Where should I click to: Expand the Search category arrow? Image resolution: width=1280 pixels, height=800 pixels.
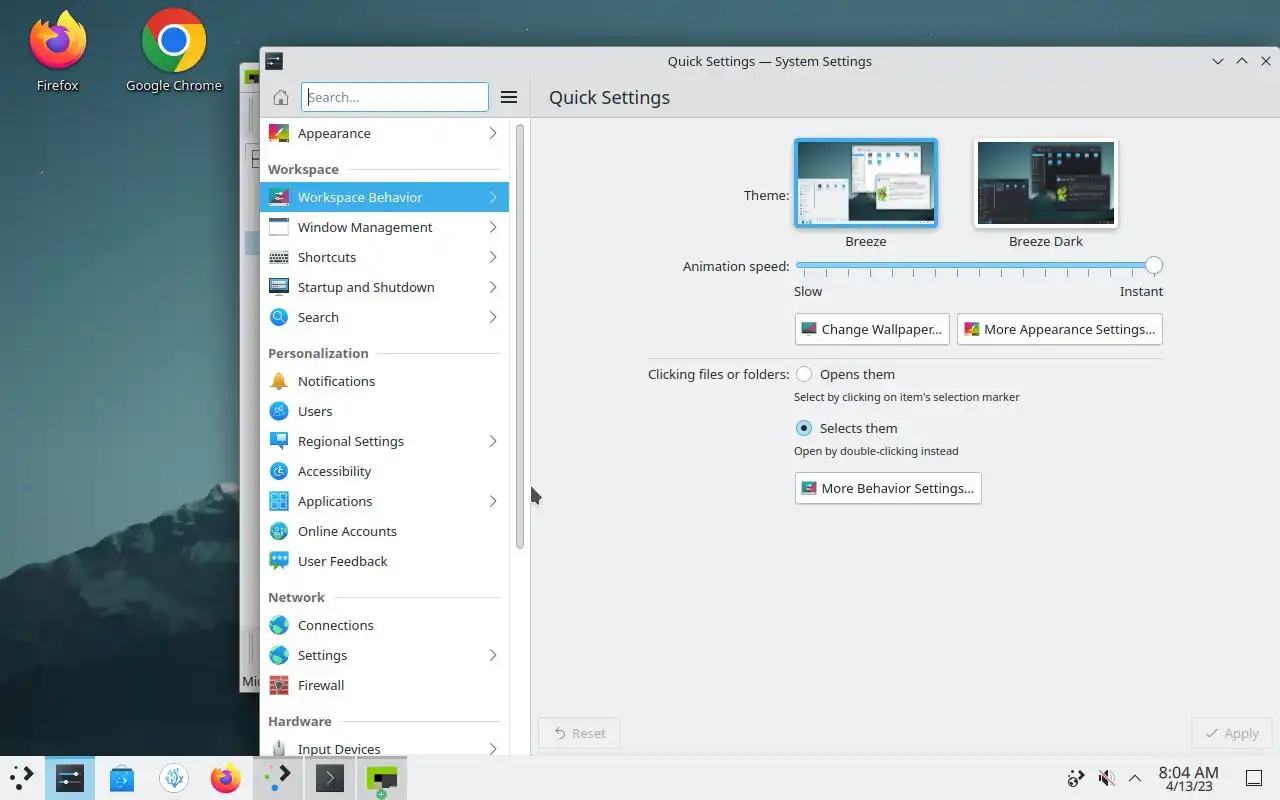(493, 317)
